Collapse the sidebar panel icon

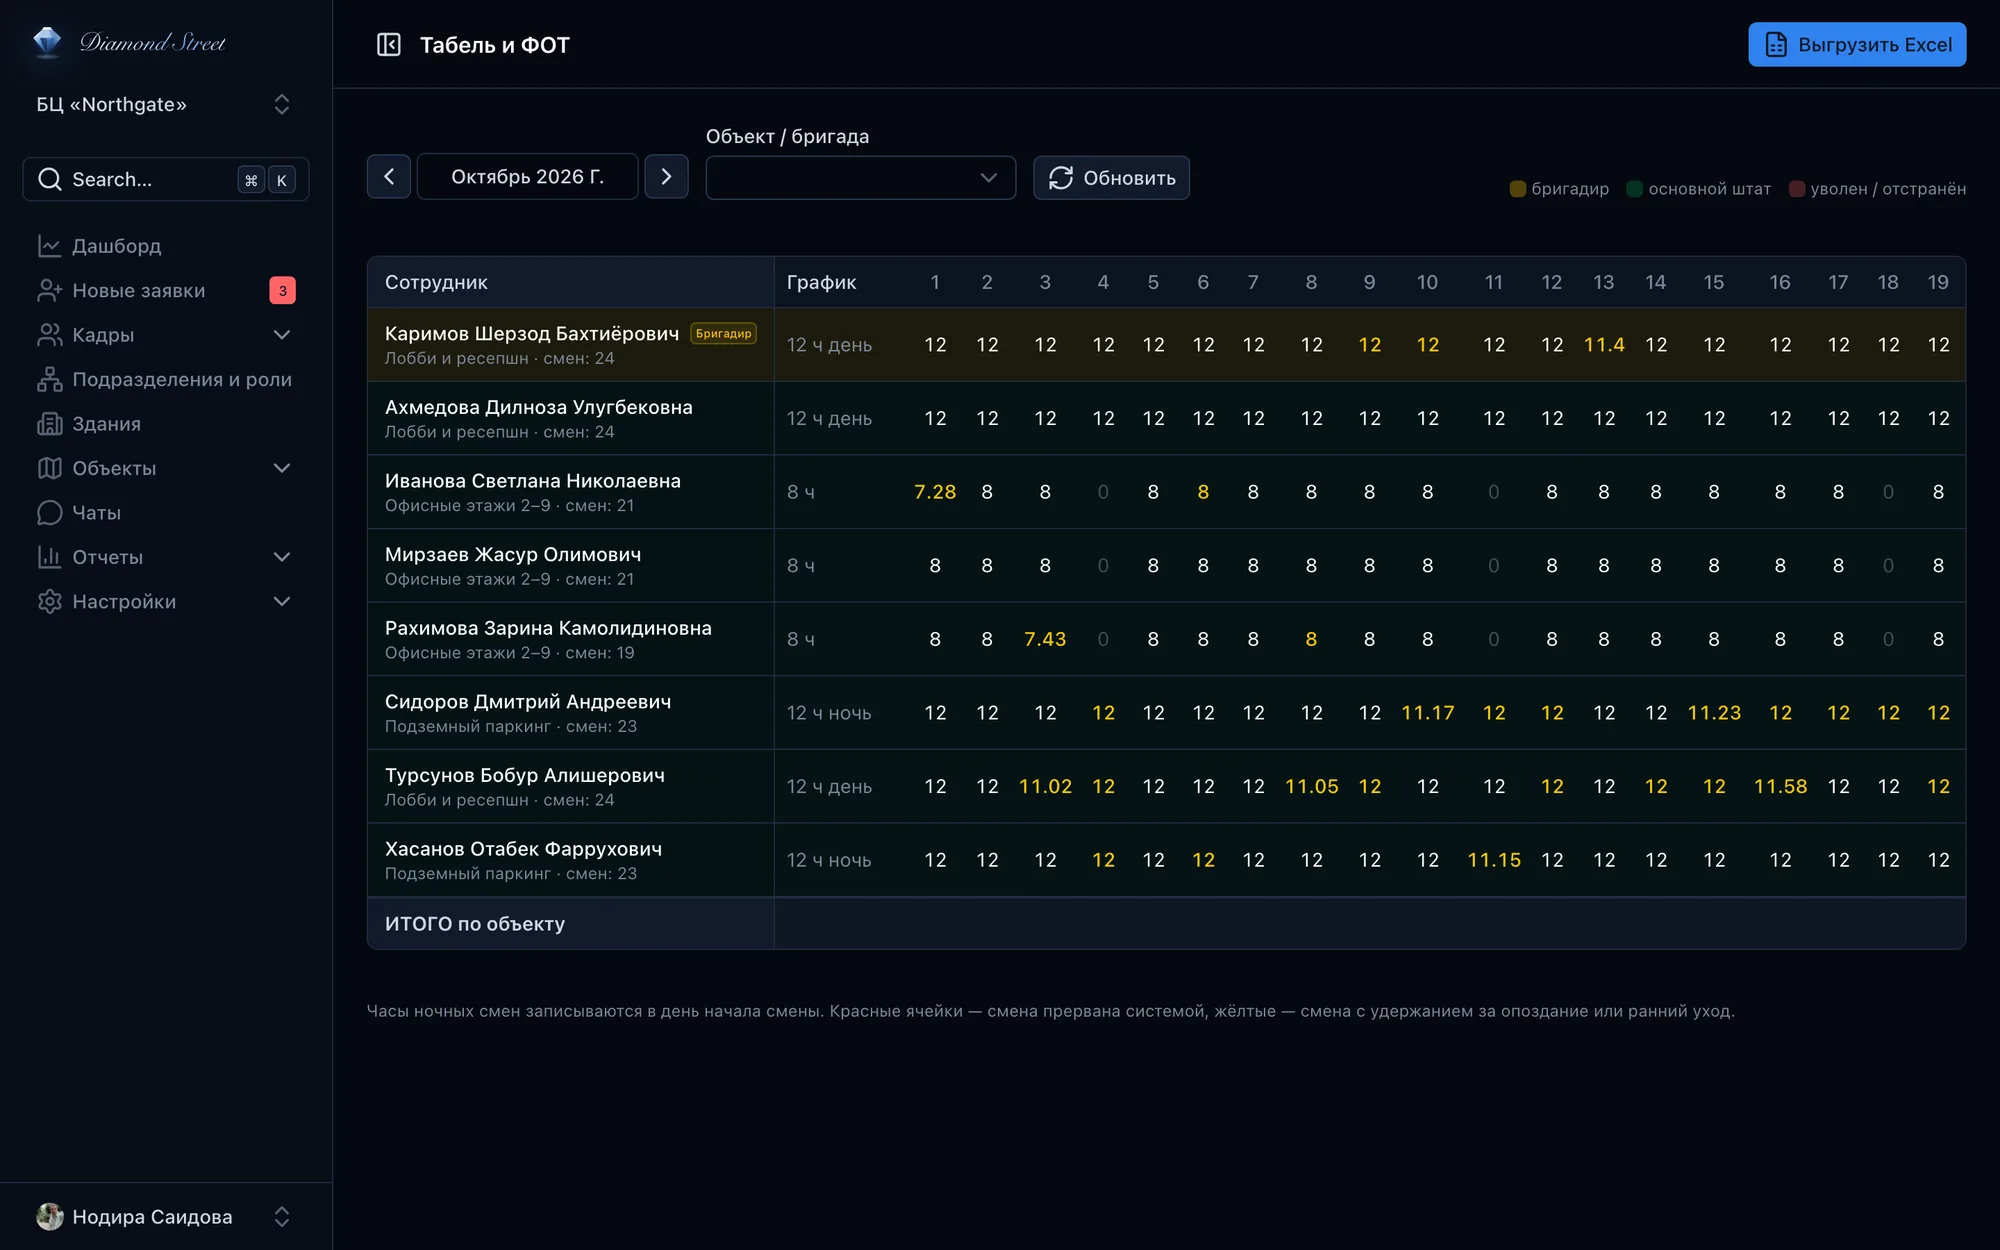tap(388, 45)
